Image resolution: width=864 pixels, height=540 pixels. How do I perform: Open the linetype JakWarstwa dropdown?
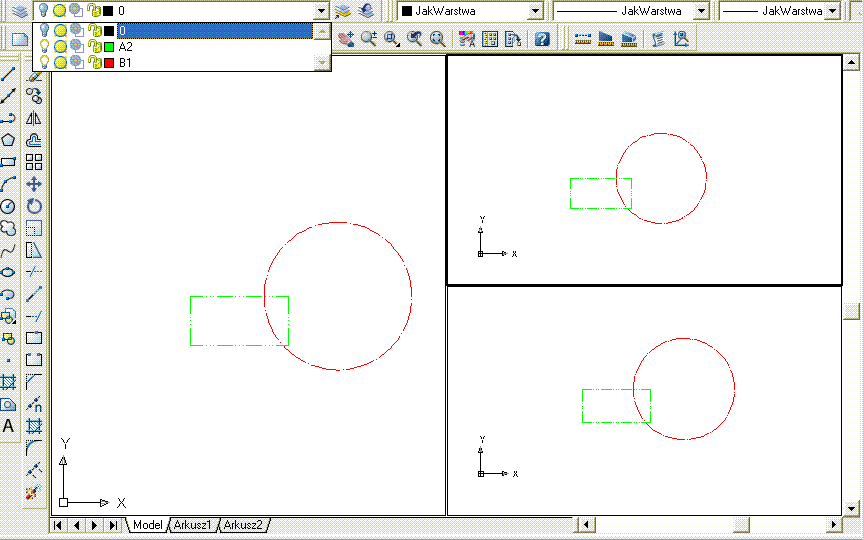[701, 10]
